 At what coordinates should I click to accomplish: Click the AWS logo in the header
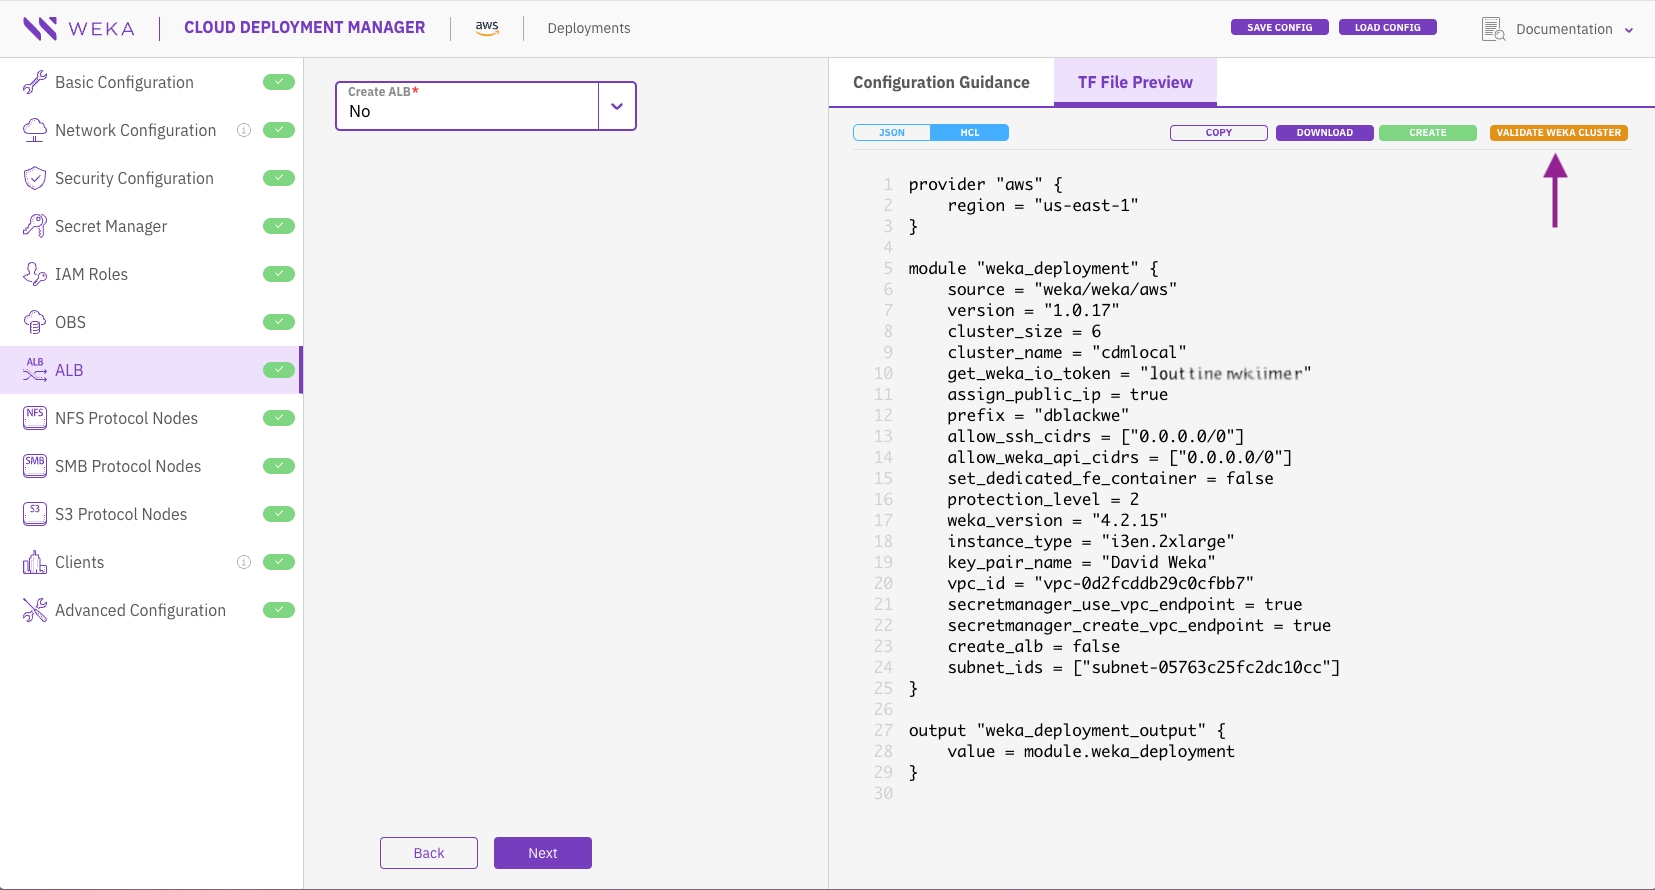[x=487, y=28]
